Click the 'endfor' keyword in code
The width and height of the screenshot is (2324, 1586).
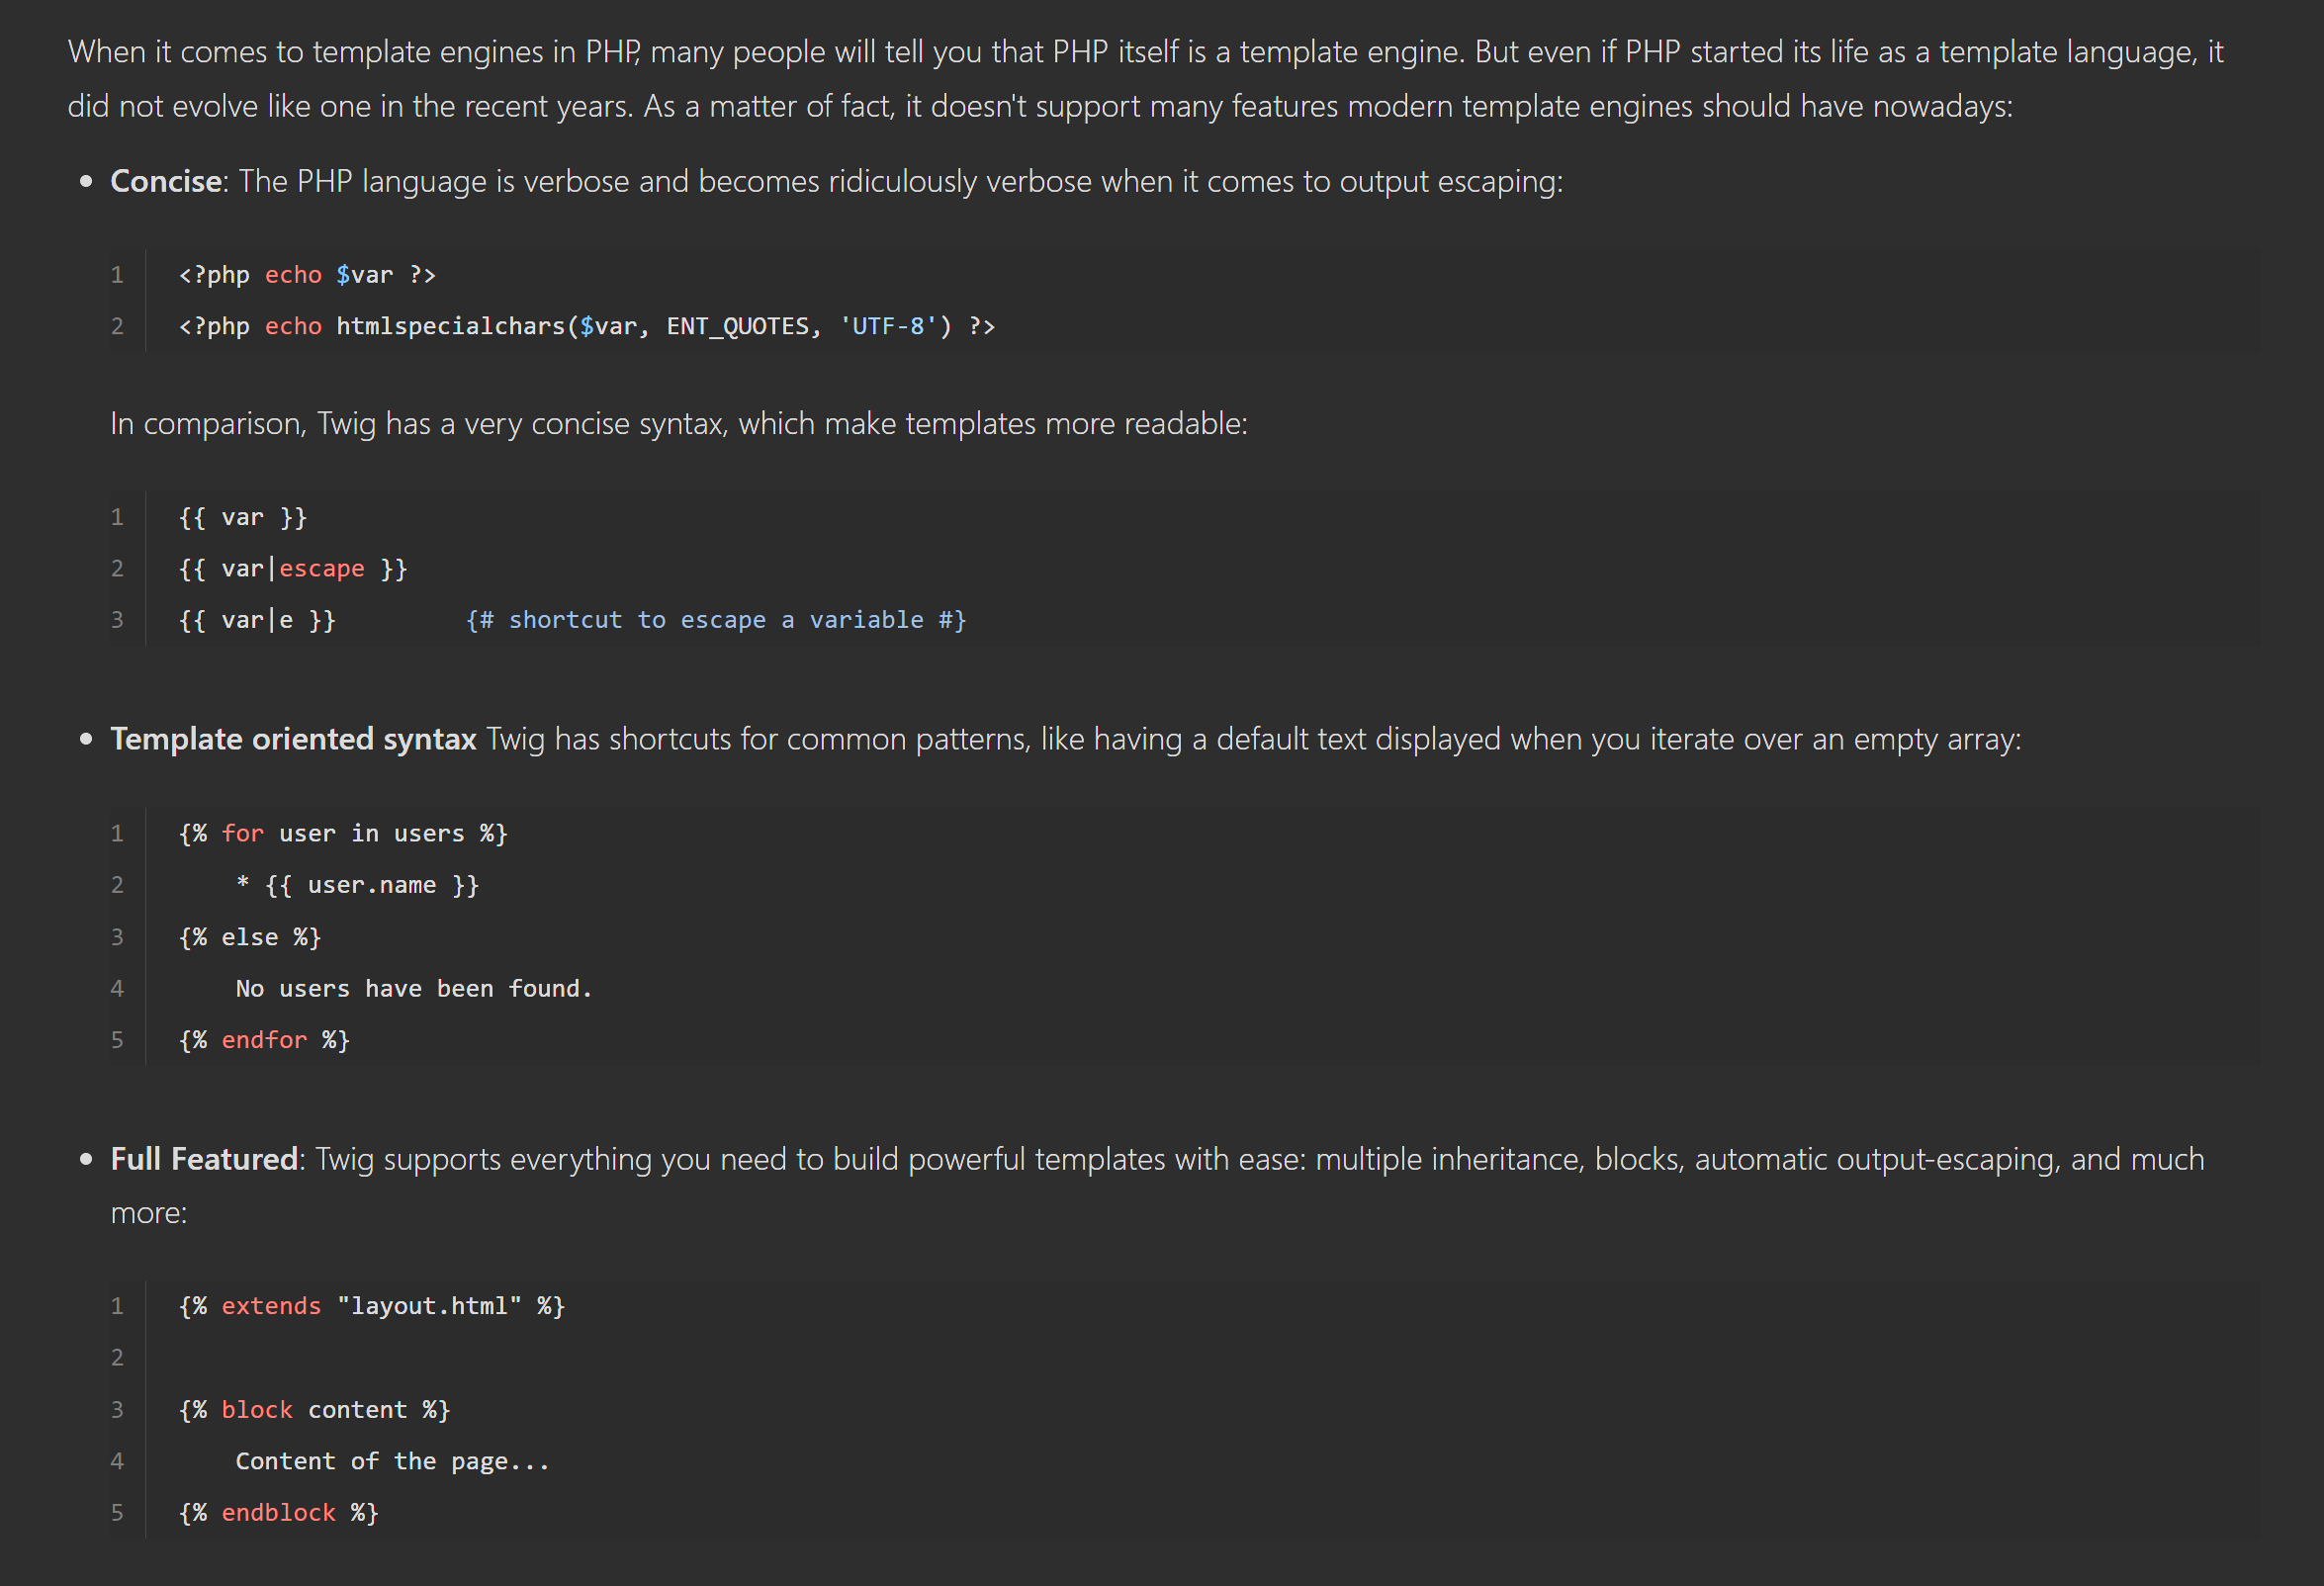click(264, 1040)
